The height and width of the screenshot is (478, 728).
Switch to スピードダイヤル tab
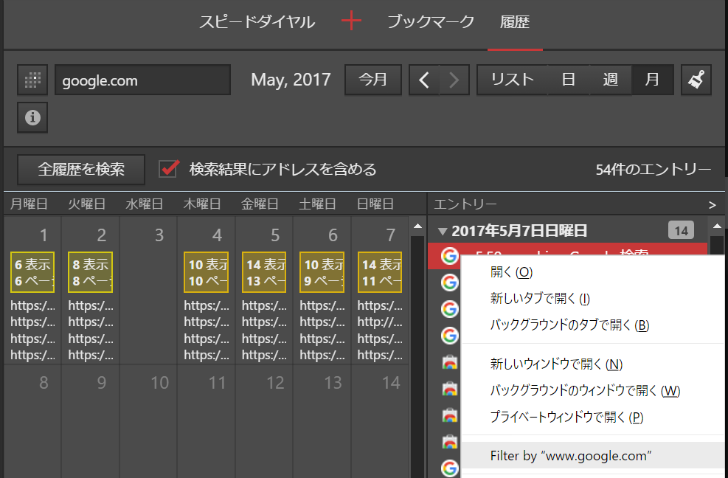coord(257,22)
